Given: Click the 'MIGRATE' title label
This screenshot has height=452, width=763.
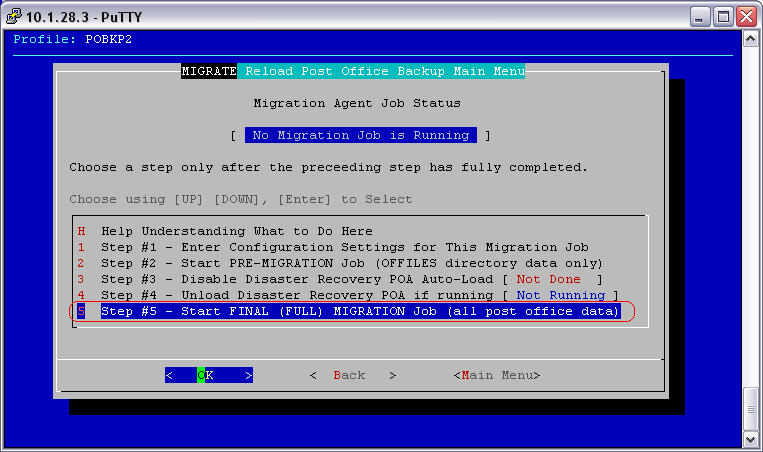Looking at the screenshot, I should (209, 71).
